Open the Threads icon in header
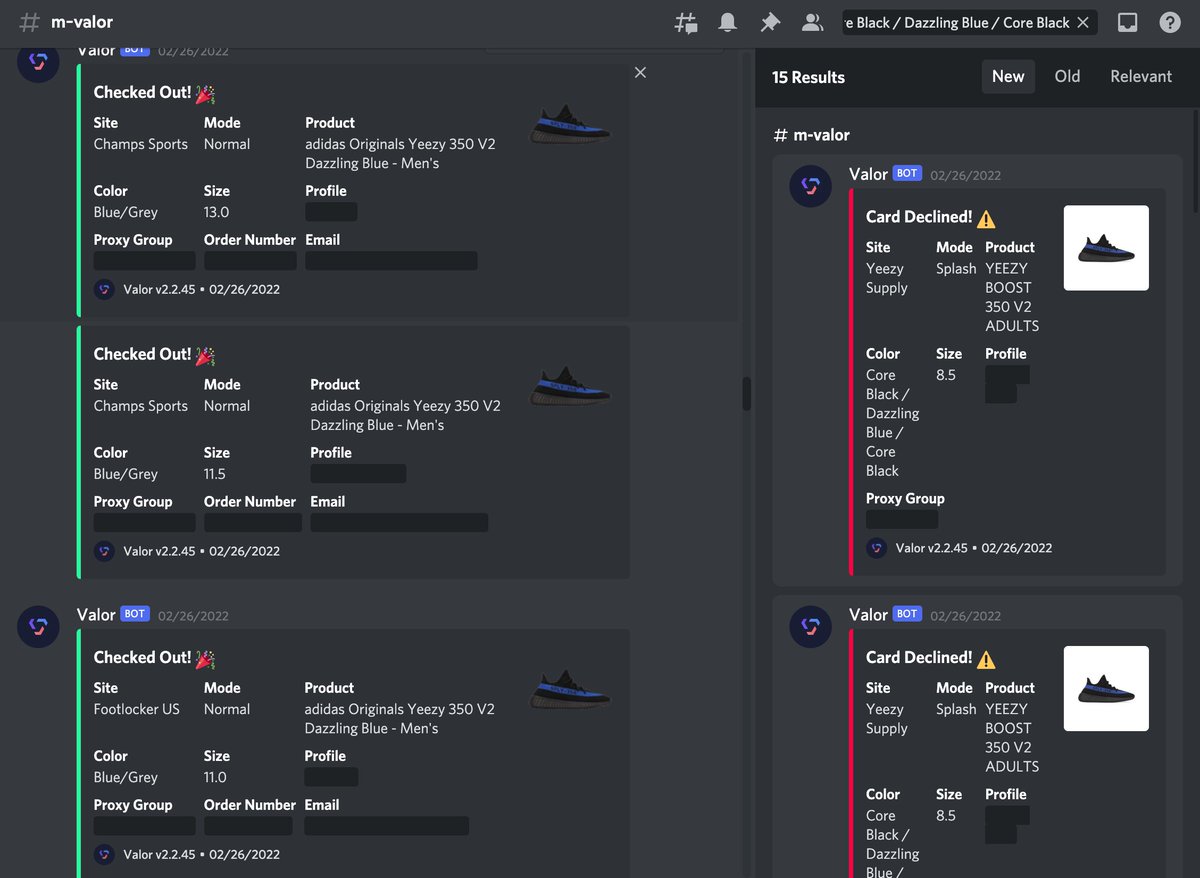 [x=686, y=22]
